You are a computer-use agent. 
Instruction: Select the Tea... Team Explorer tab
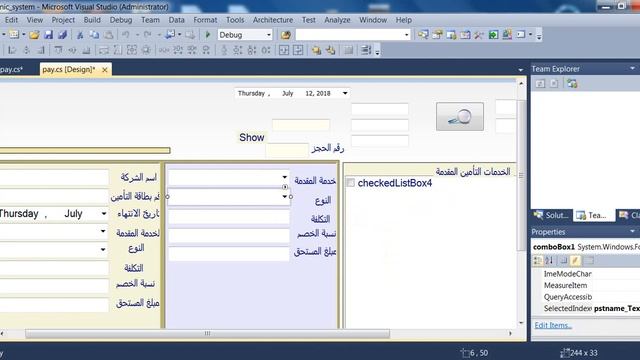(593, 215)
